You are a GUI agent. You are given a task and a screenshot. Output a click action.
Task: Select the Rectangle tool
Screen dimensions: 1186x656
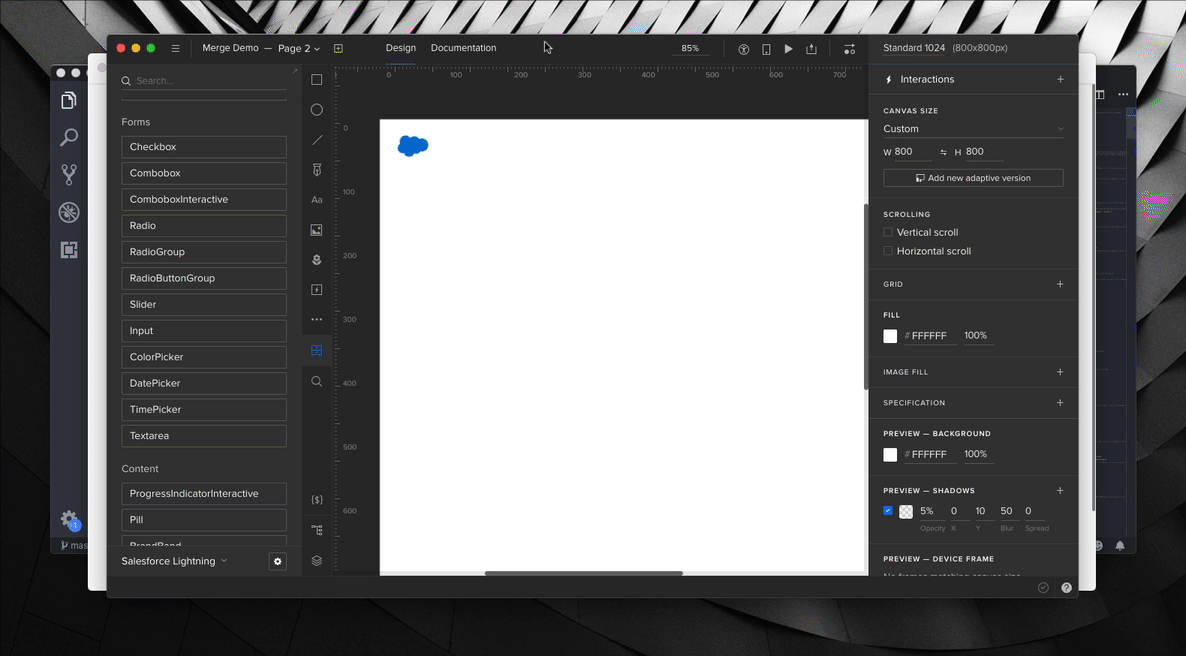pos(317,80)
